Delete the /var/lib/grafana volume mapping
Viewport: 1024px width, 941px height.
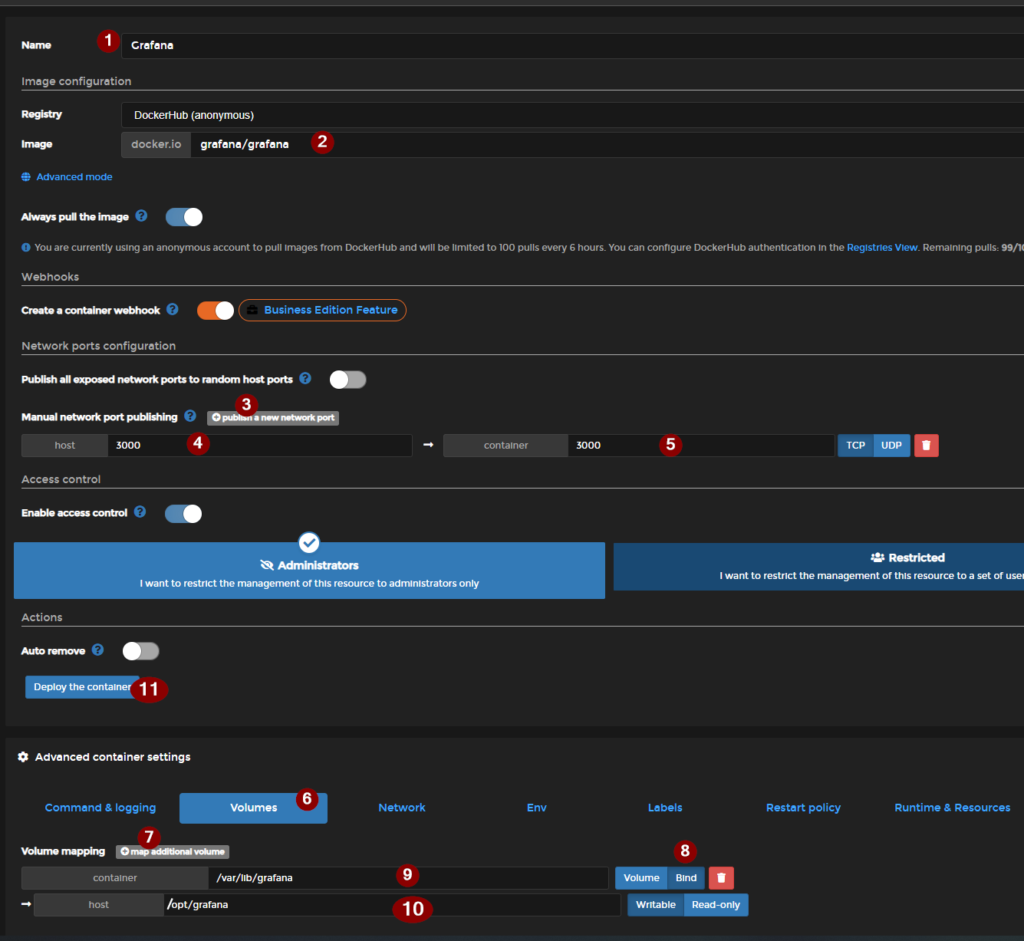coord(721,878)
